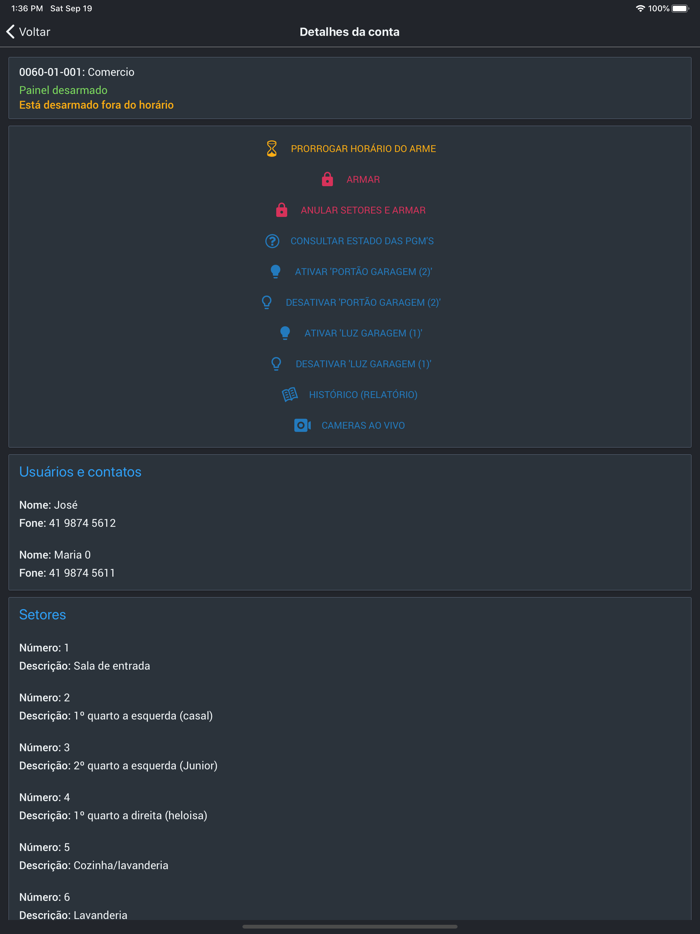Tap the filled lightbulb icon for Portão Garagem

(276, 271)
